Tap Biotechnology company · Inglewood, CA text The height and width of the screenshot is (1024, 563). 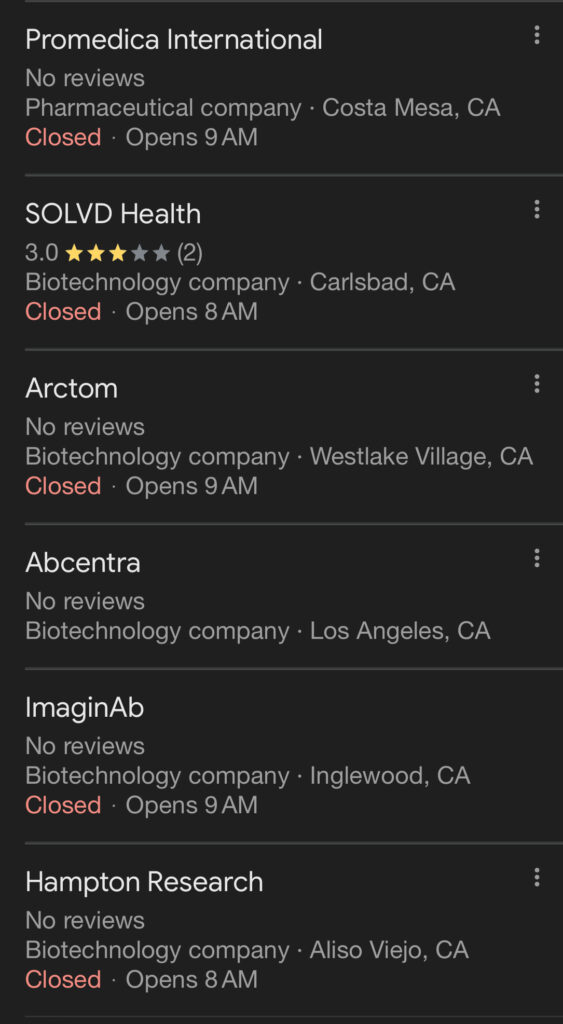coord(248,776)
